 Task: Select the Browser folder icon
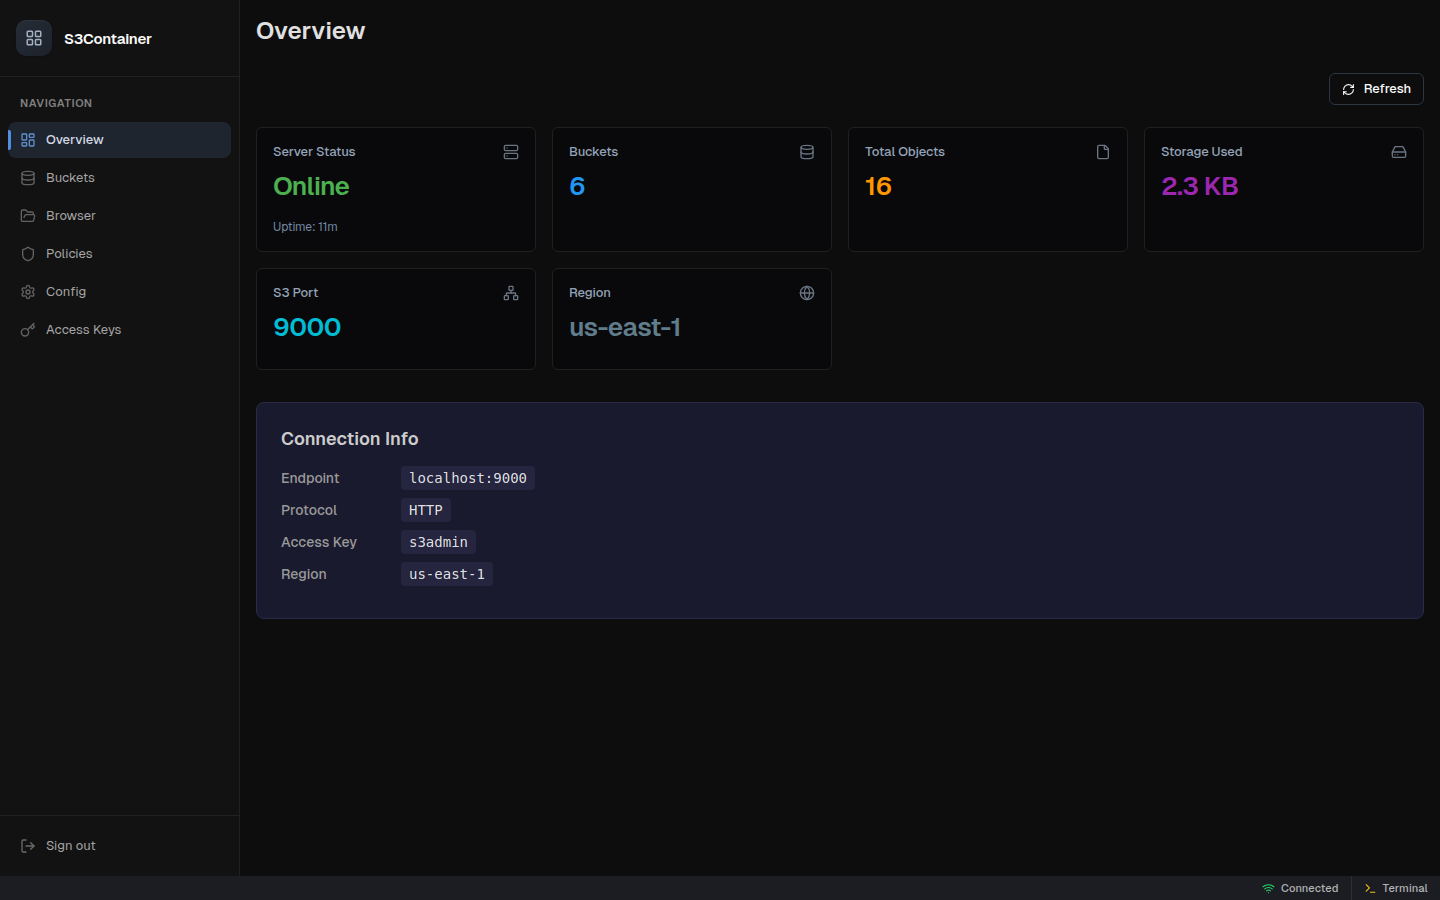pos(28,215)
